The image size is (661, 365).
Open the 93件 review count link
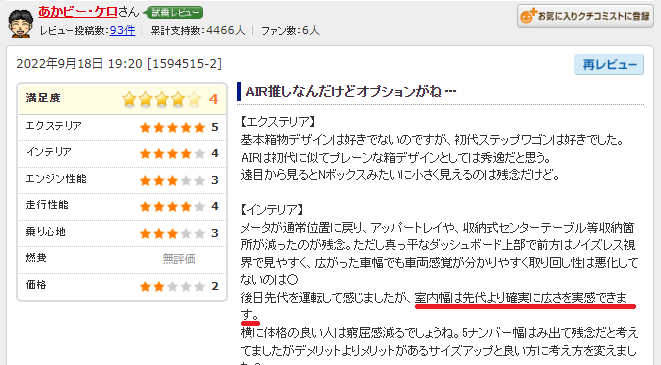click(x=122, y=30)
